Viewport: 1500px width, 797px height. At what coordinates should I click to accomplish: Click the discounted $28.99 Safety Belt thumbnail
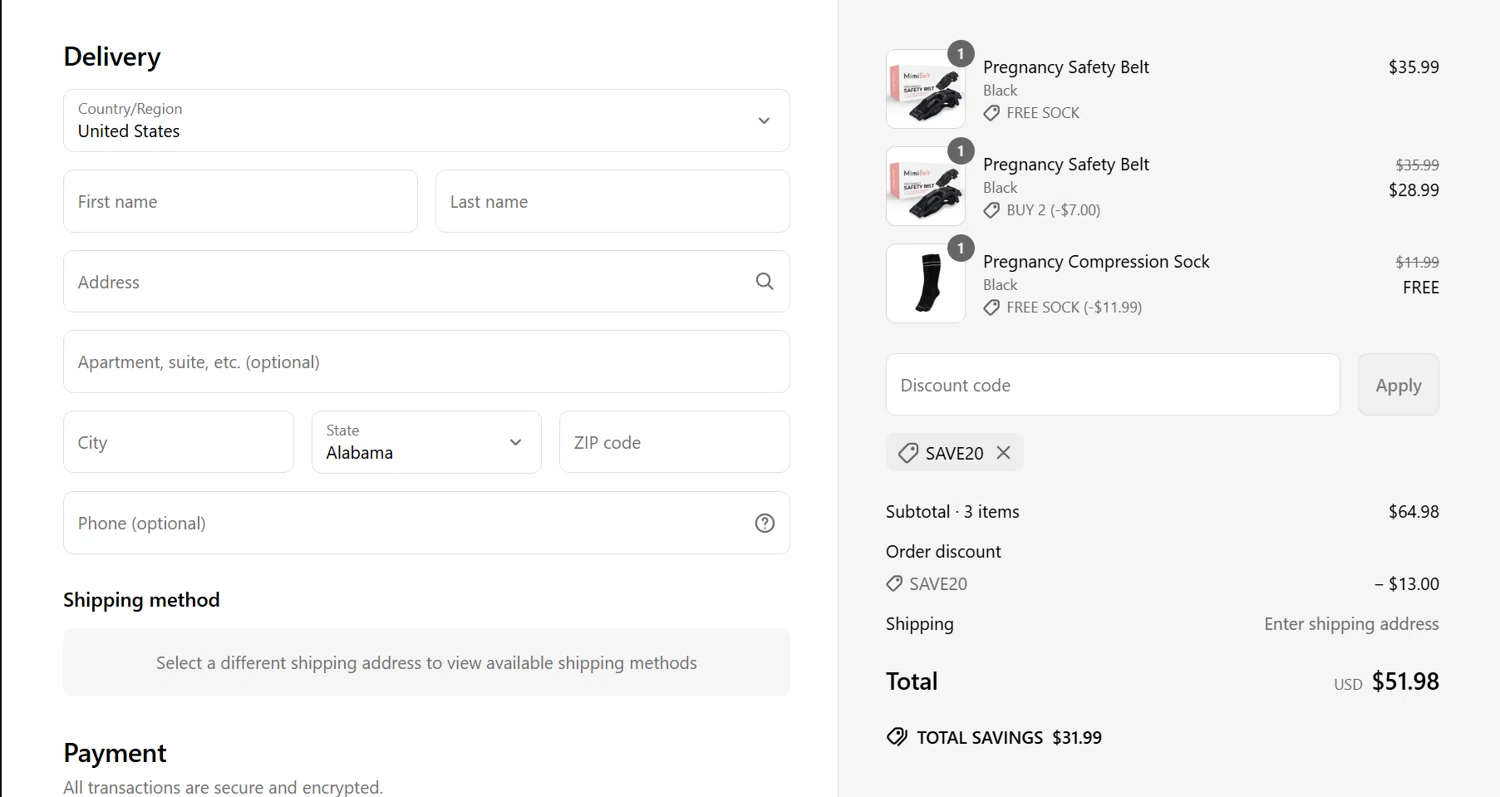(x=925, y=186)
